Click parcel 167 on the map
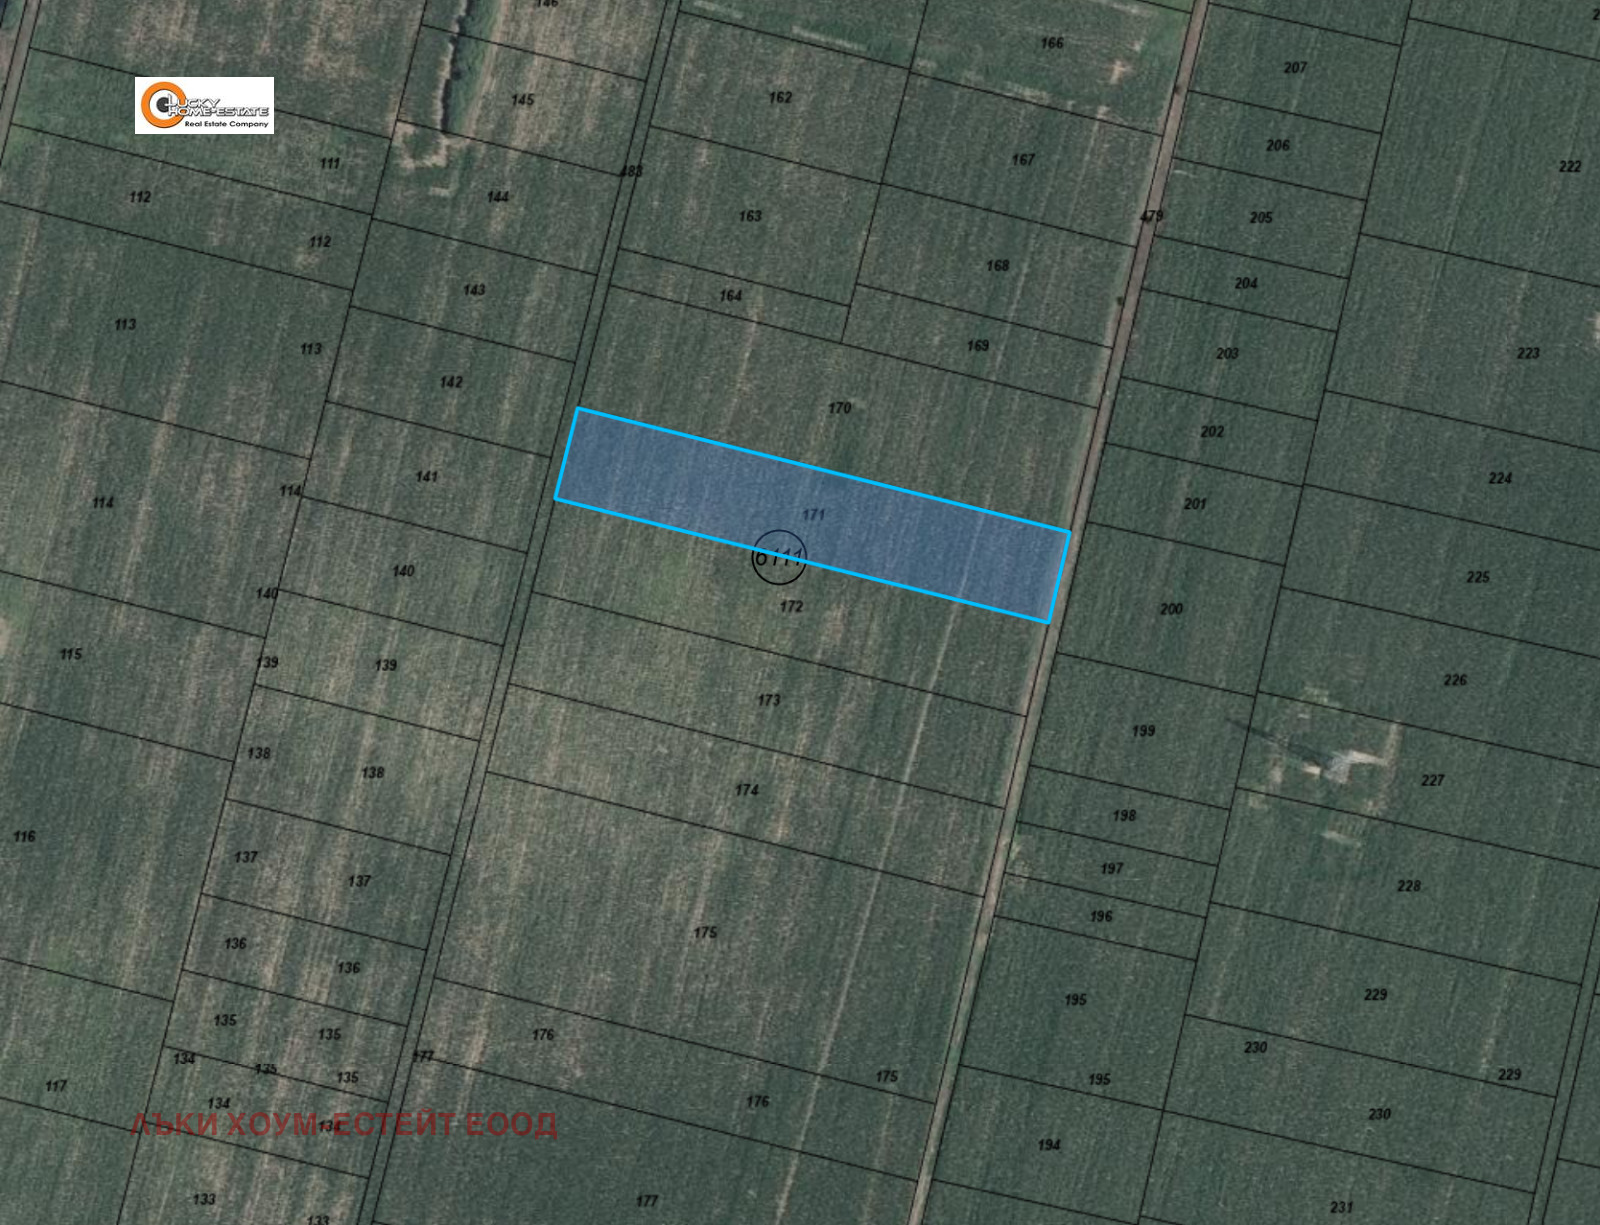 1023,160
